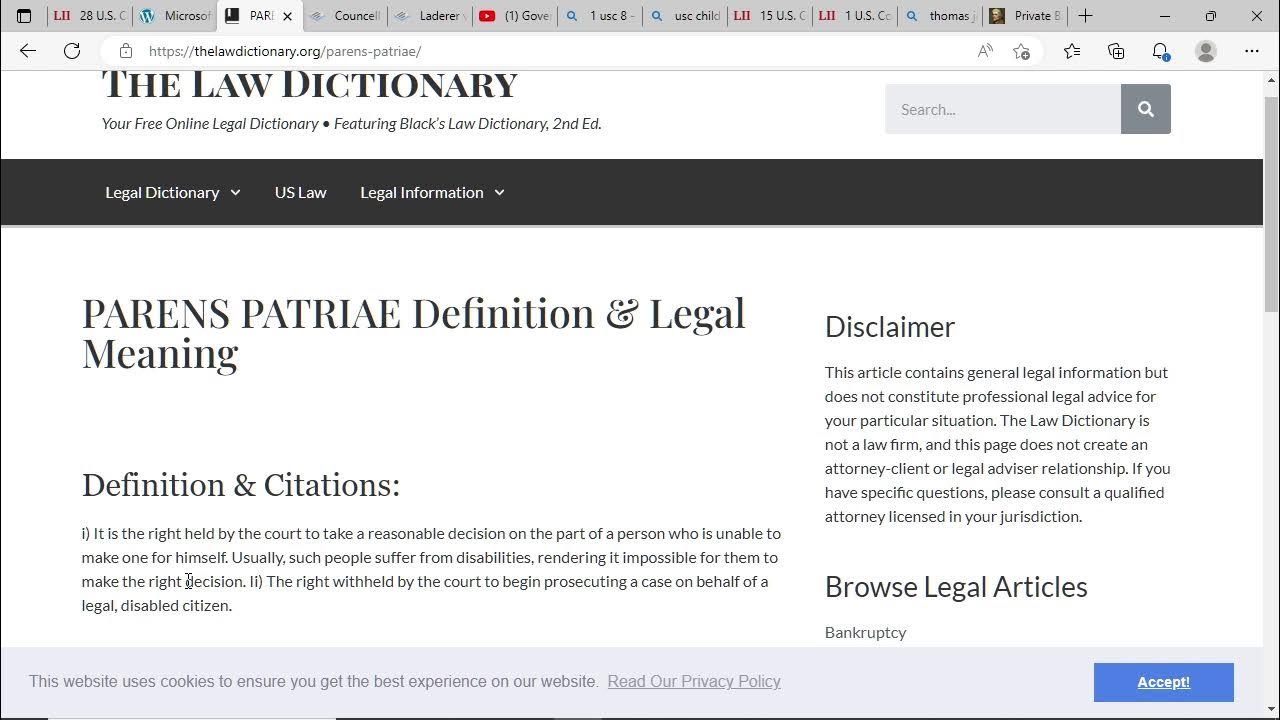This screenshot has width=1280, height=720.
Task: Open the Bankruptcy legal articles link
Action: (866, 632)
